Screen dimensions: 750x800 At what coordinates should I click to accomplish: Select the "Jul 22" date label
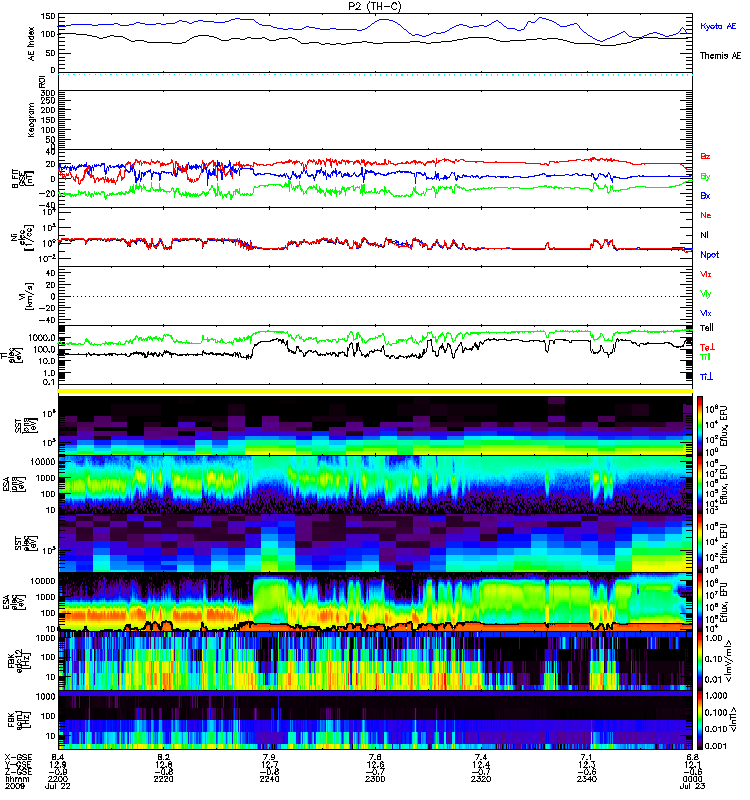tap(58, 786)
